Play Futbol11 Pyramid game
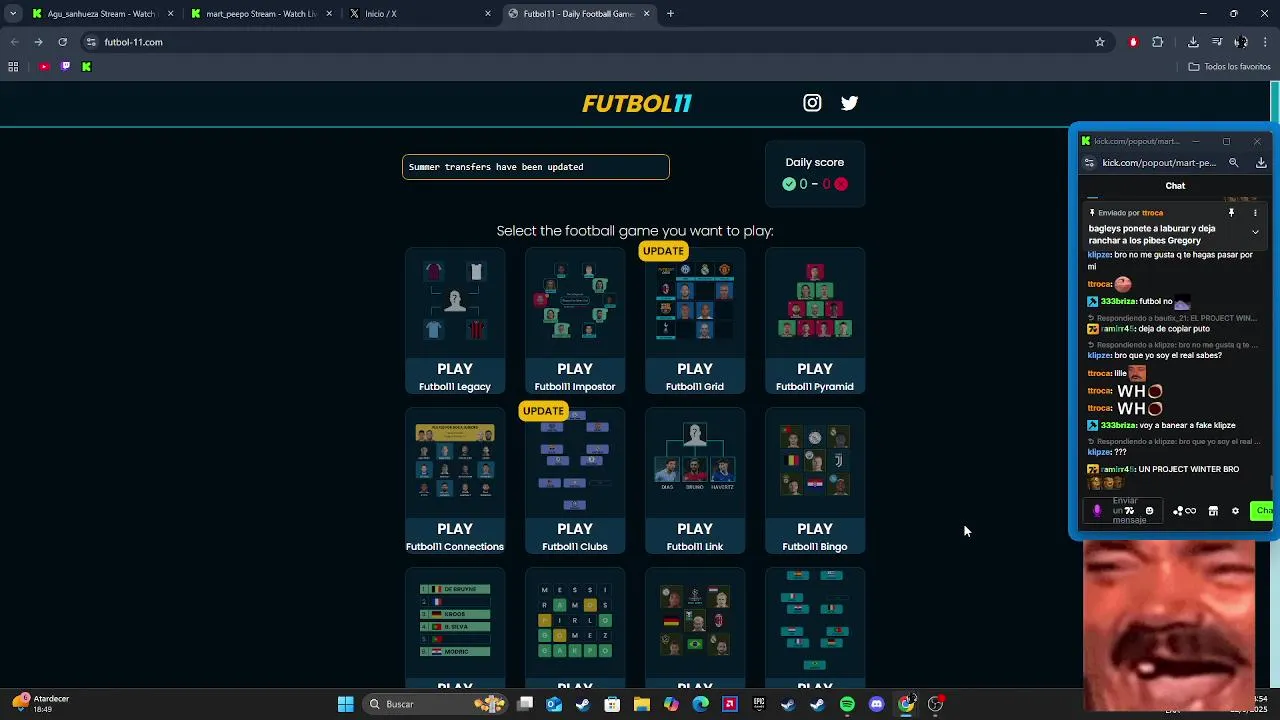 (815, 321)
